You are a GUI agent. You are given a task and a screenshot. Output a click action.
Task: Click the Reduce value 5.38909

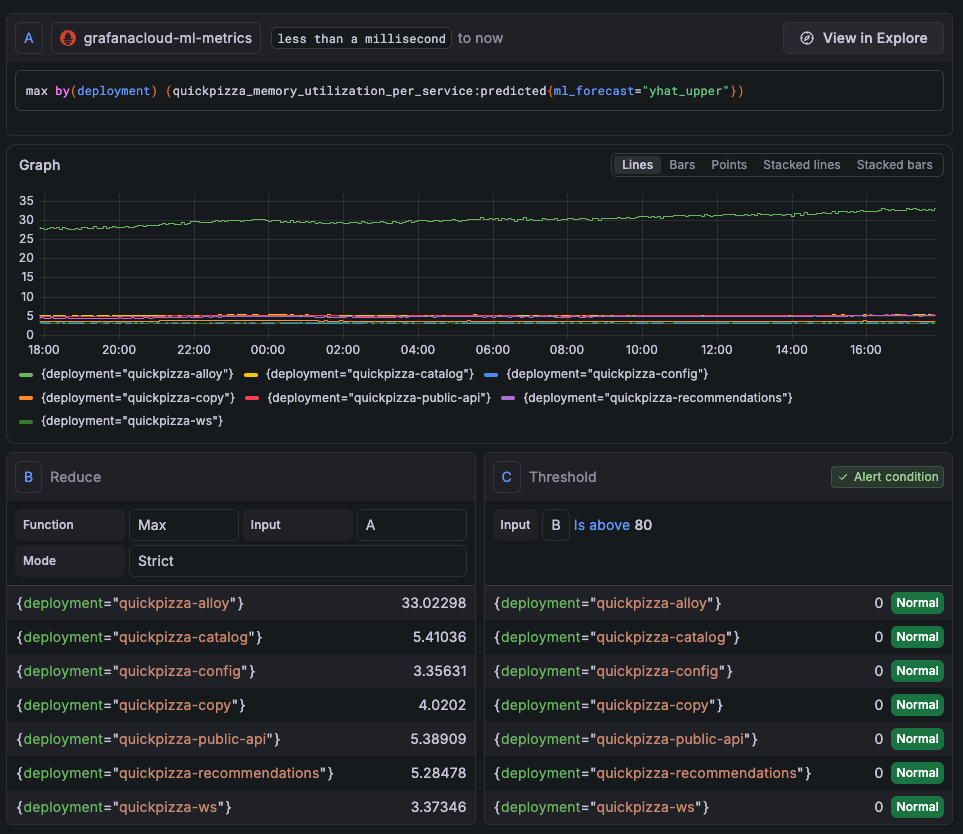438,739
